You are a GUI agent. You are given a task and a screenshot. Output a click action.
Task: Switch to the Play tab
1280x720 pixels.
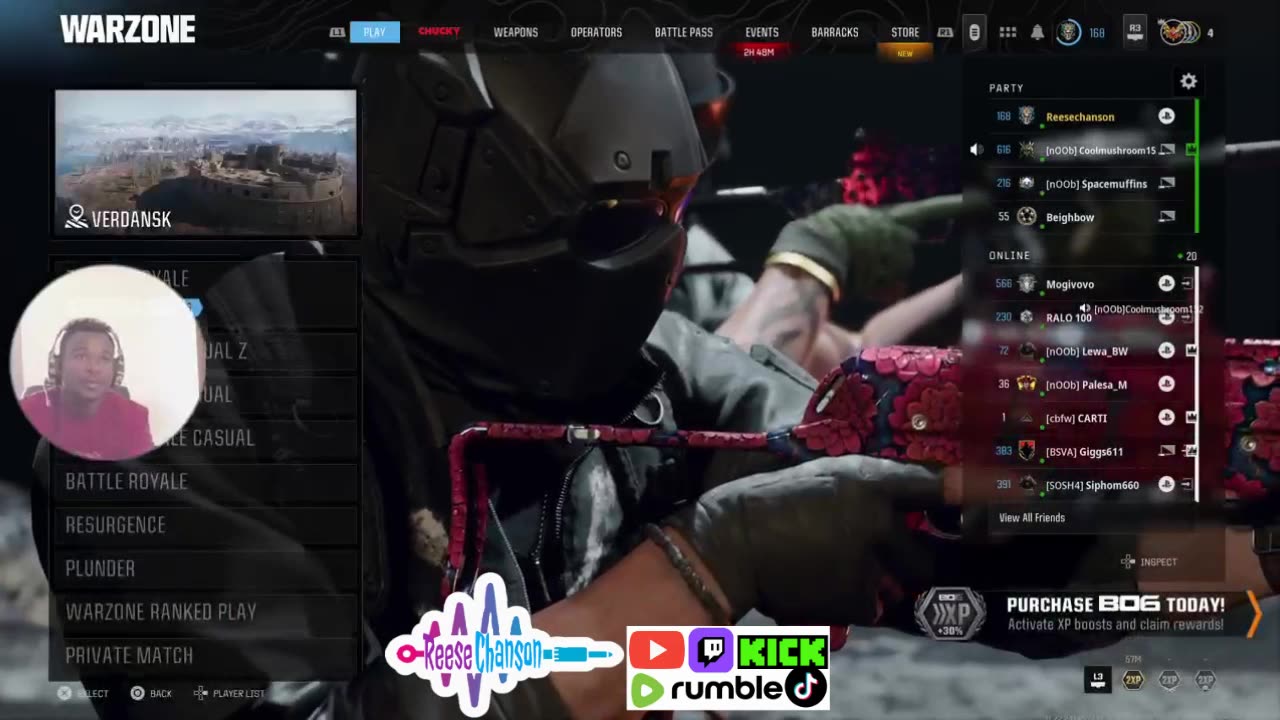374,32
